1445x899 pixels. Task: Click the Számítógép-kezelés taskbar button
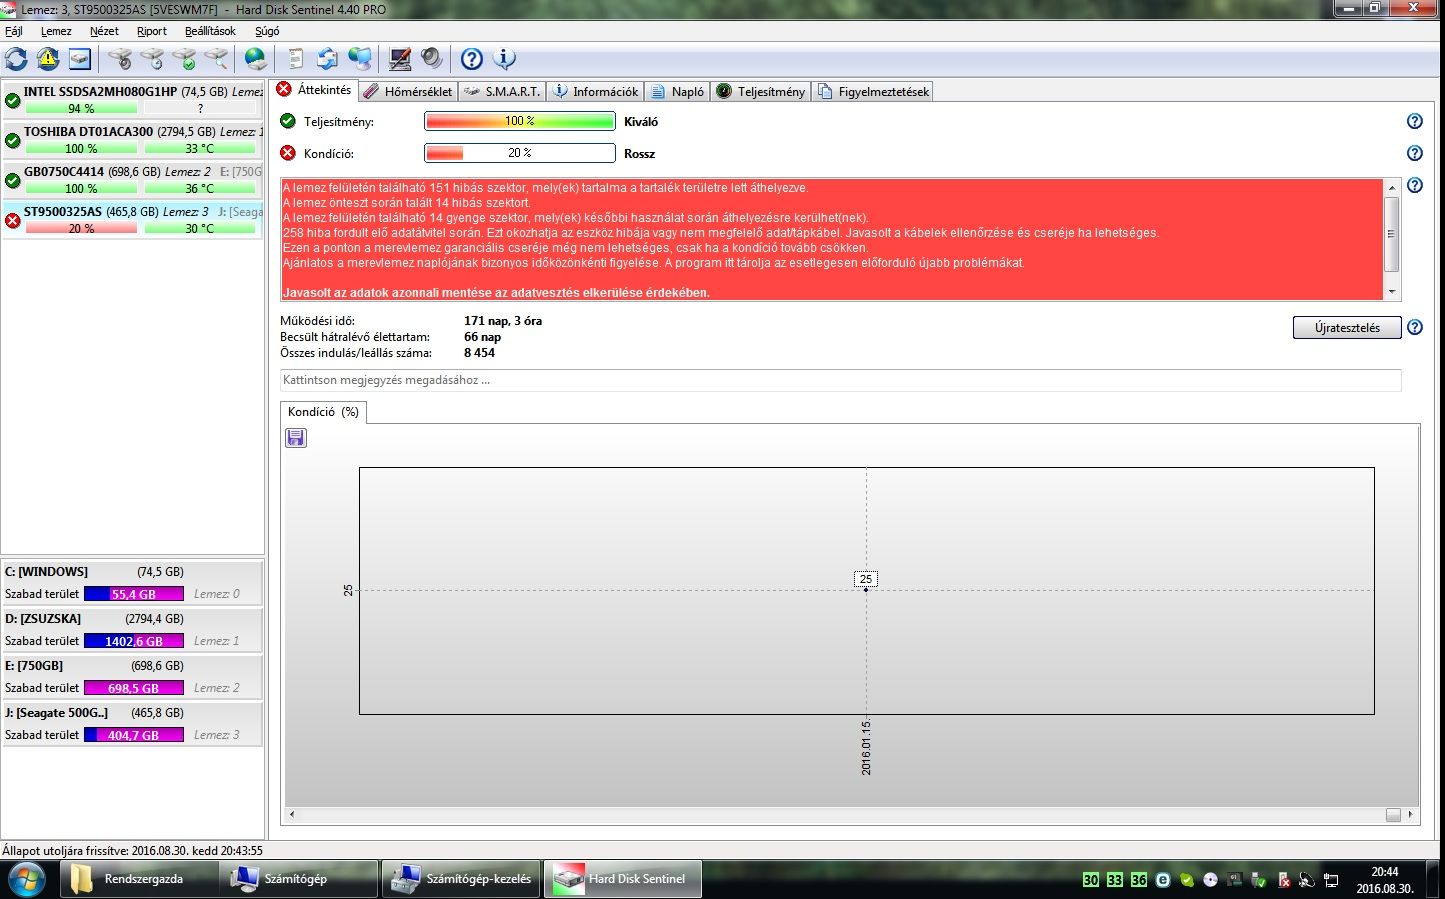[x=461, y=879]
